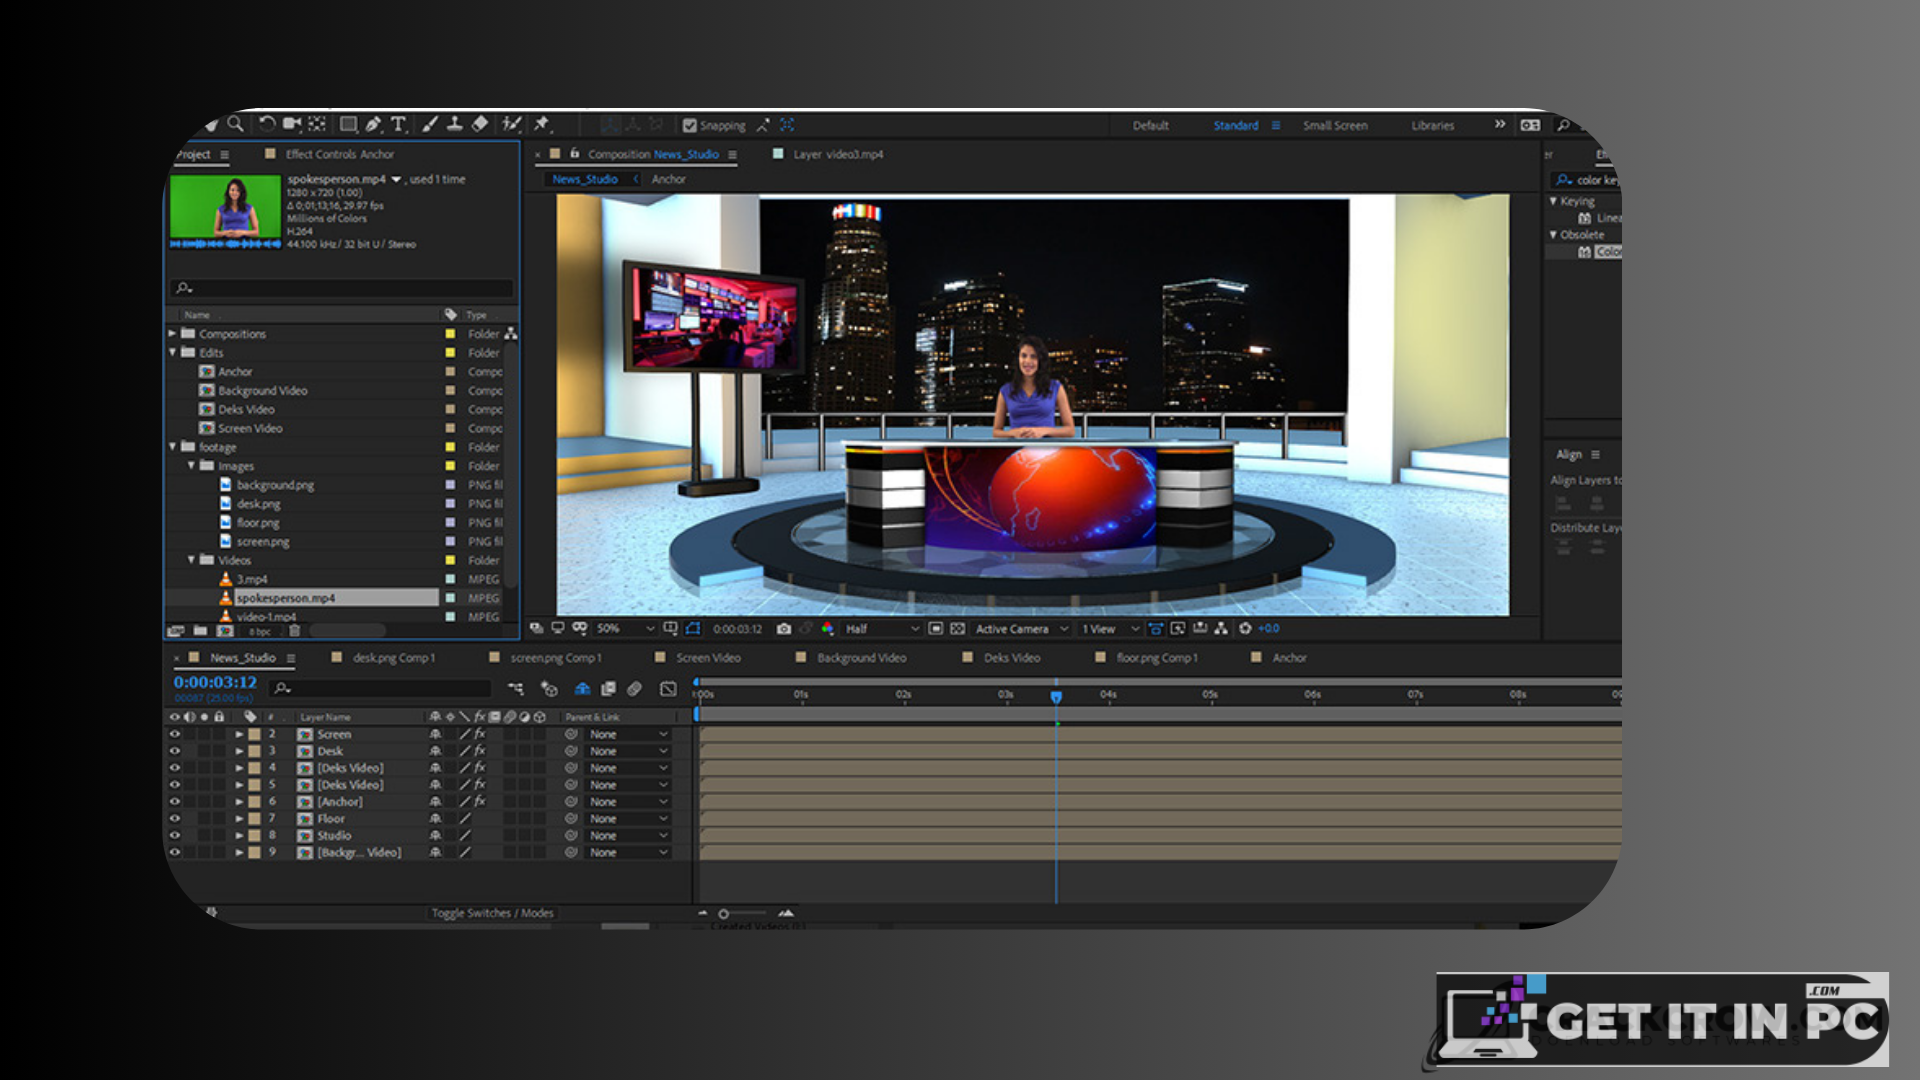Click the News_Studio tab label color swatch
The width and height of the screenshot is (1920, 1080).
194,657
